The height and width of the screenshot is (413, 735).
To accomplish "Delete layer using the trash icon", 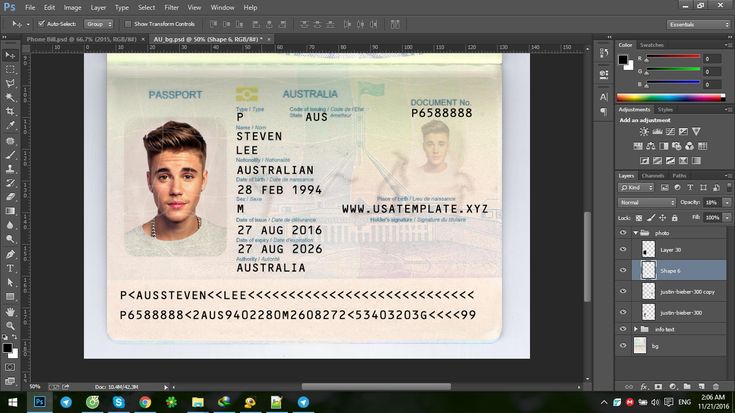I will [x=715, y=387].
